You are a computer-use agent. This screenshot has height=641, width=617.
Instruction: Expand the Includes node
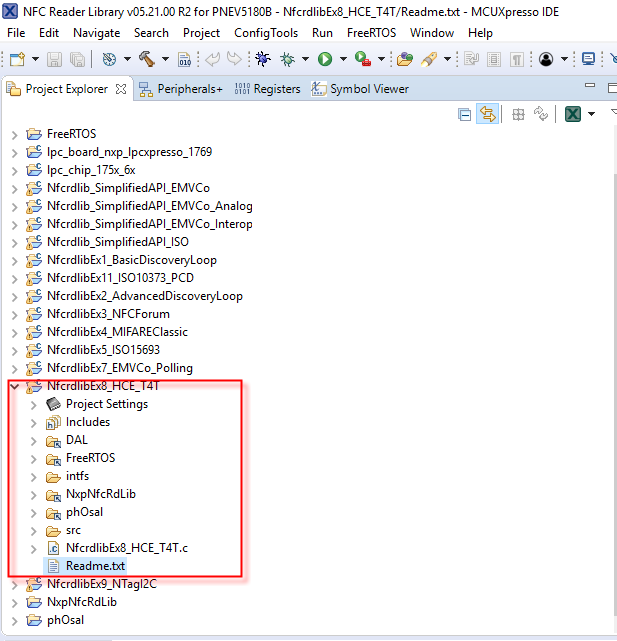click(x=34, y=423)
